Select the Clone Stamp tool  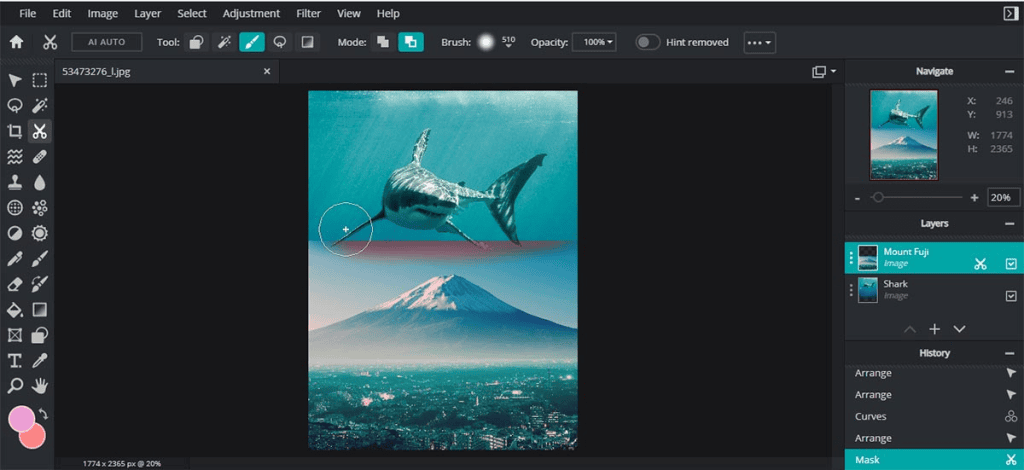(x=15, y=183)
